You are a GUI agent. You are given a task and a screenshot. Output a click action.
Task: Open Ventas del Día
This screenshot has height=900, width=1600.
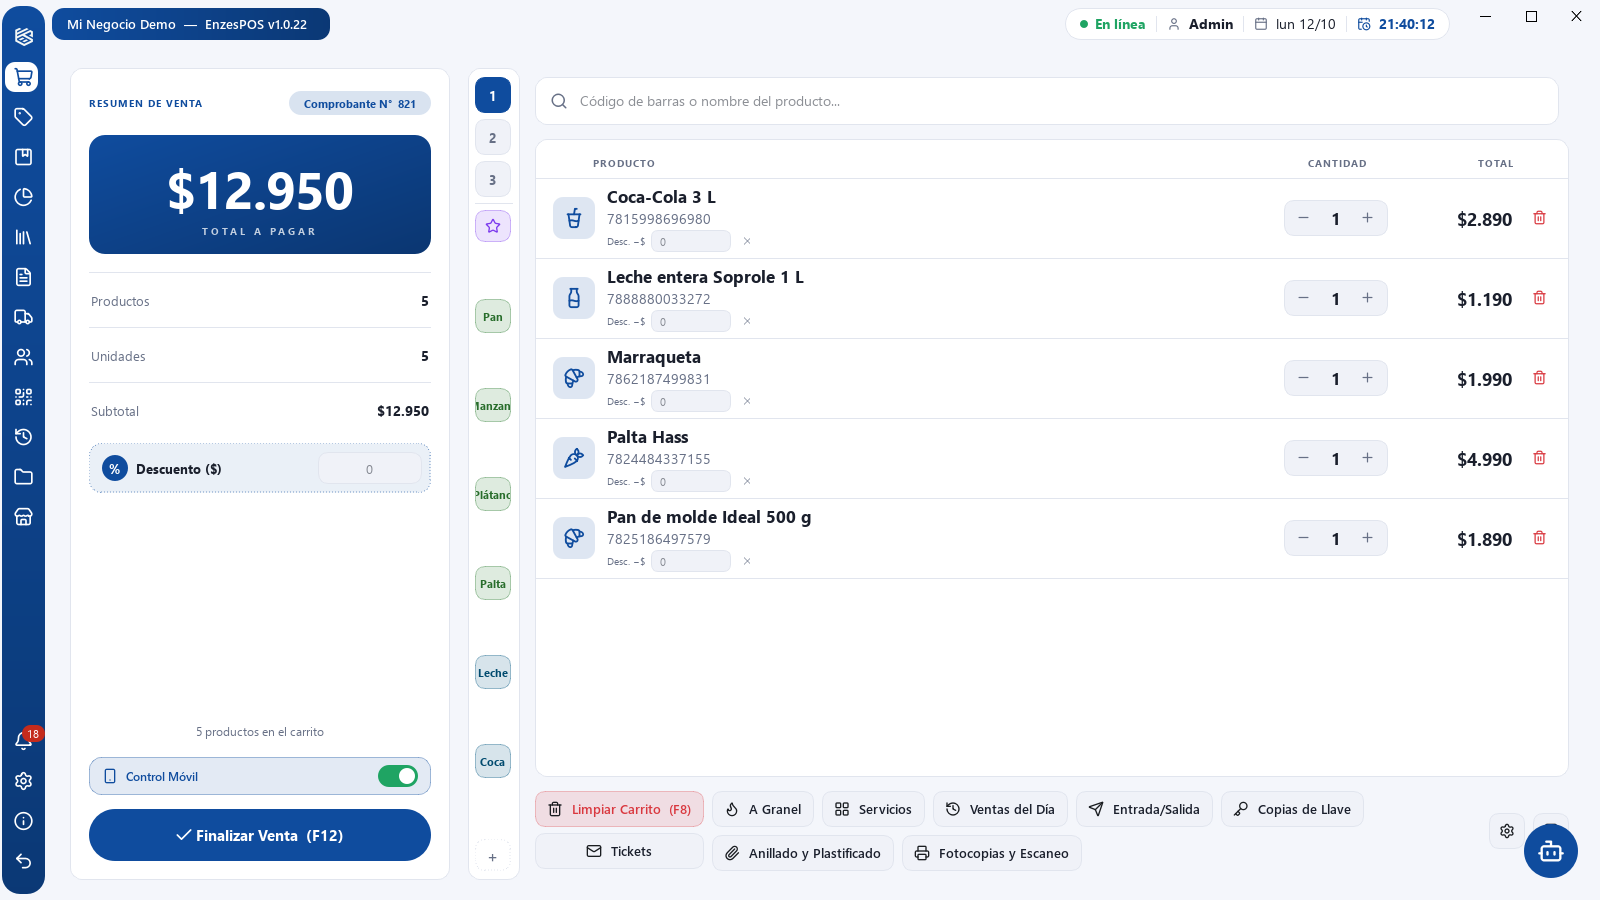[x=1000, y=809]
